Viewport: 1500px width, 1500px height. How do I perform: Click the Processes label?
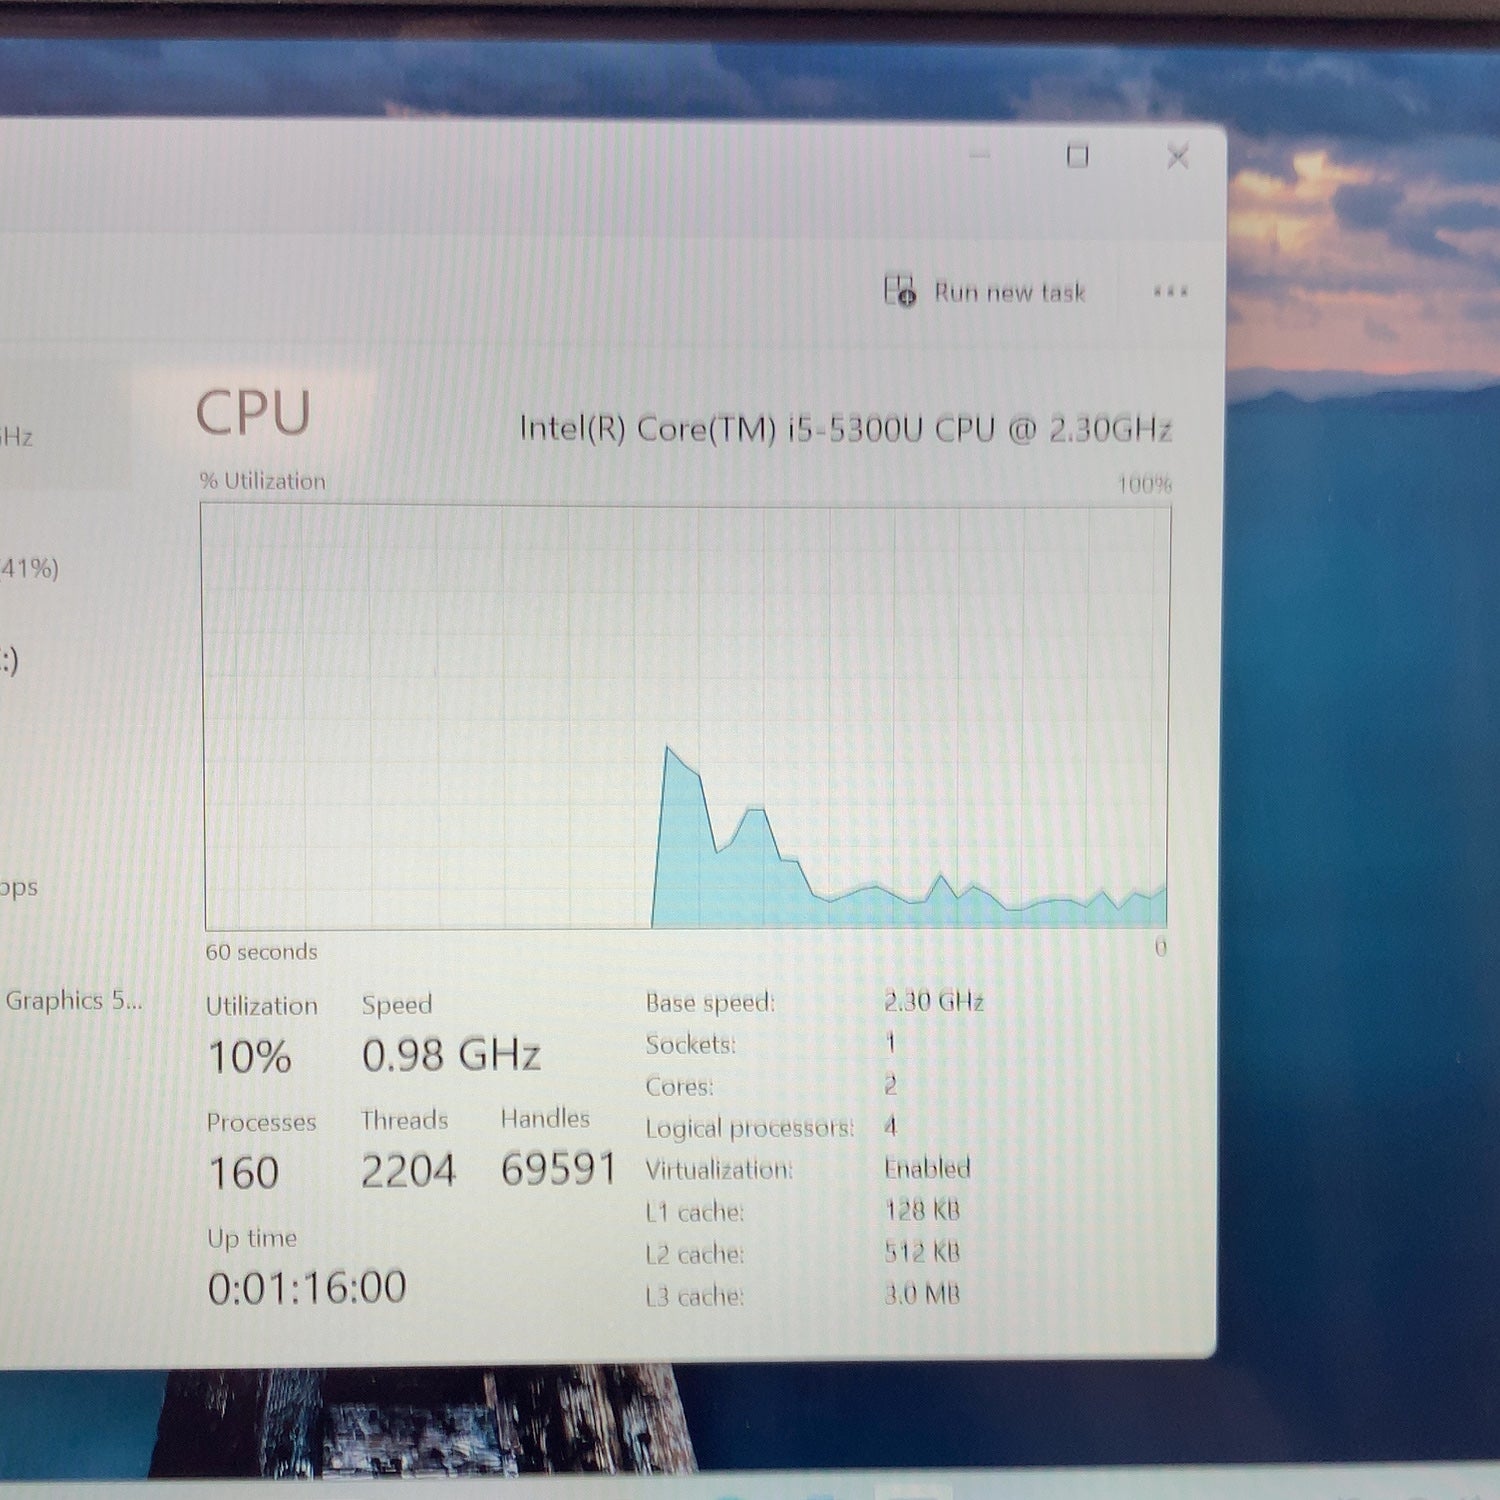pyautogui.click(x=261, y=1122)
